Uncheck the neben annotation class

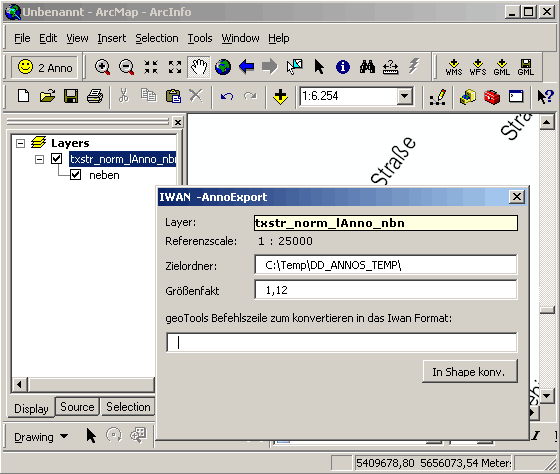click(x=75, y=175)
